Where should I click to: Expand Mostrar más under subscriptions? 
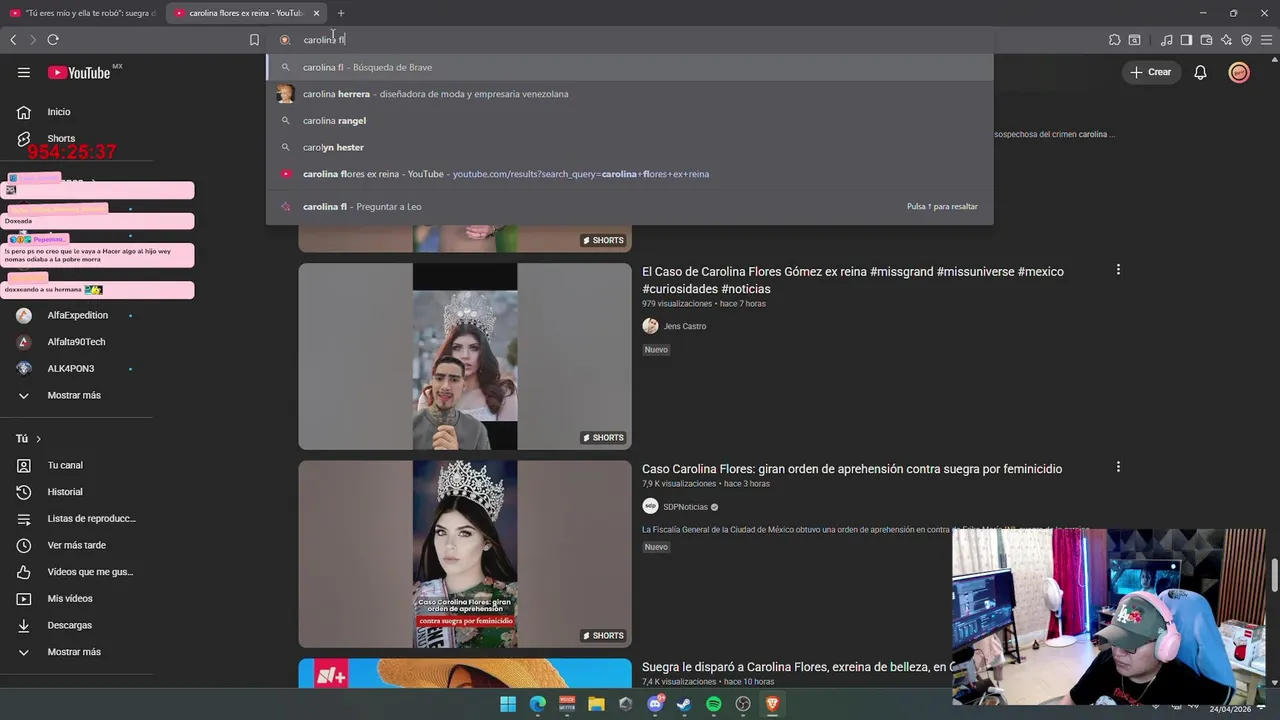pyautogui.click(x=74, y=395)
